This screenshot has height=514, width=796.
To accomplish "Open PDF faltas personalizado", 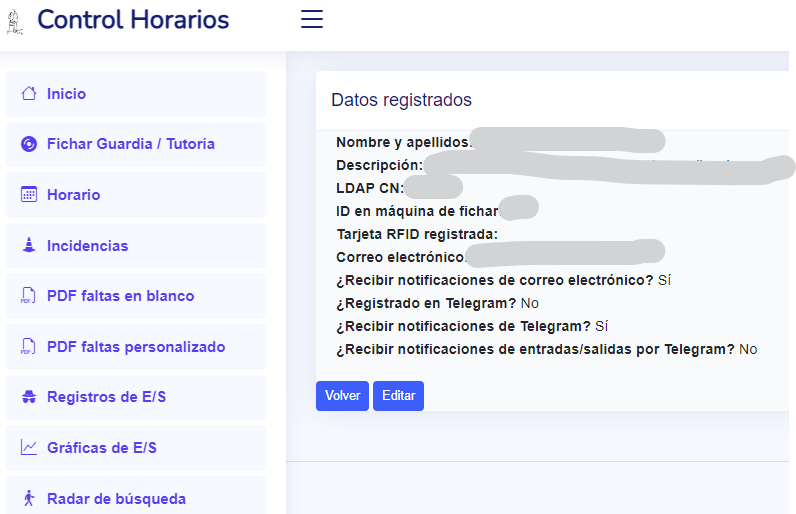I will click(x=136, y=347).
